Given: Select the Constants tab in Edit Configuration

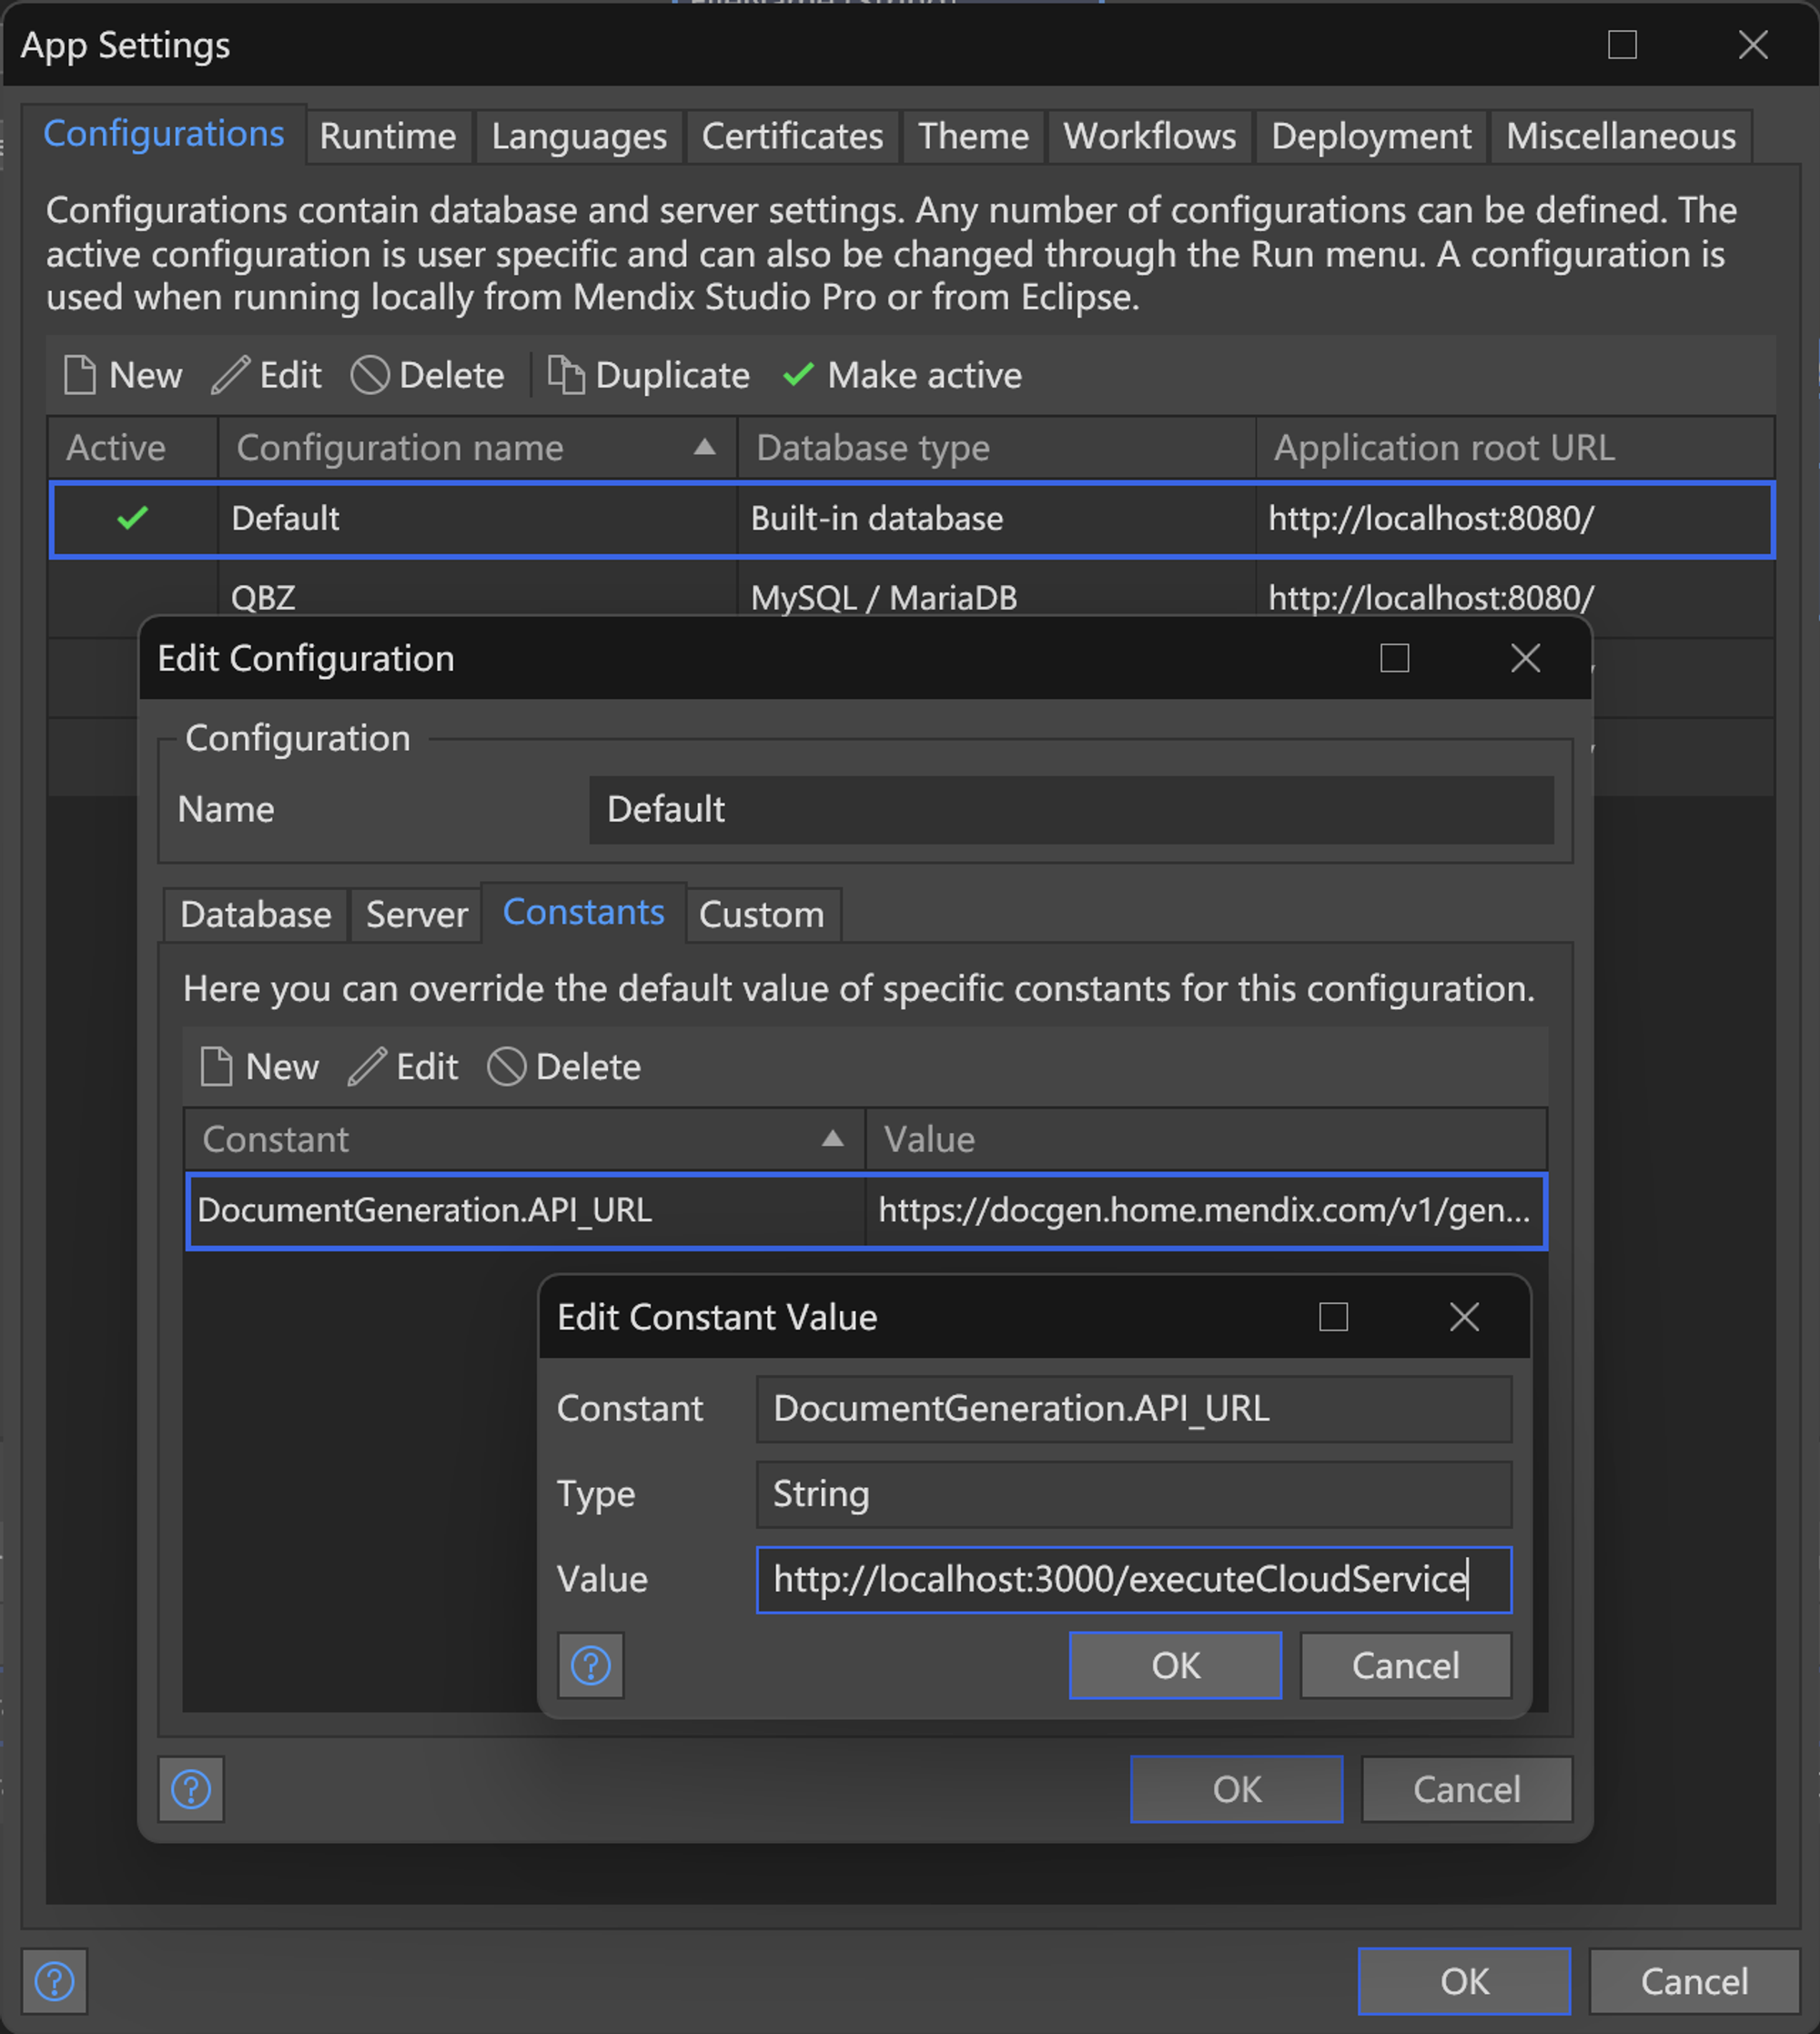Looking at the screenshot, I should (584, 912).
